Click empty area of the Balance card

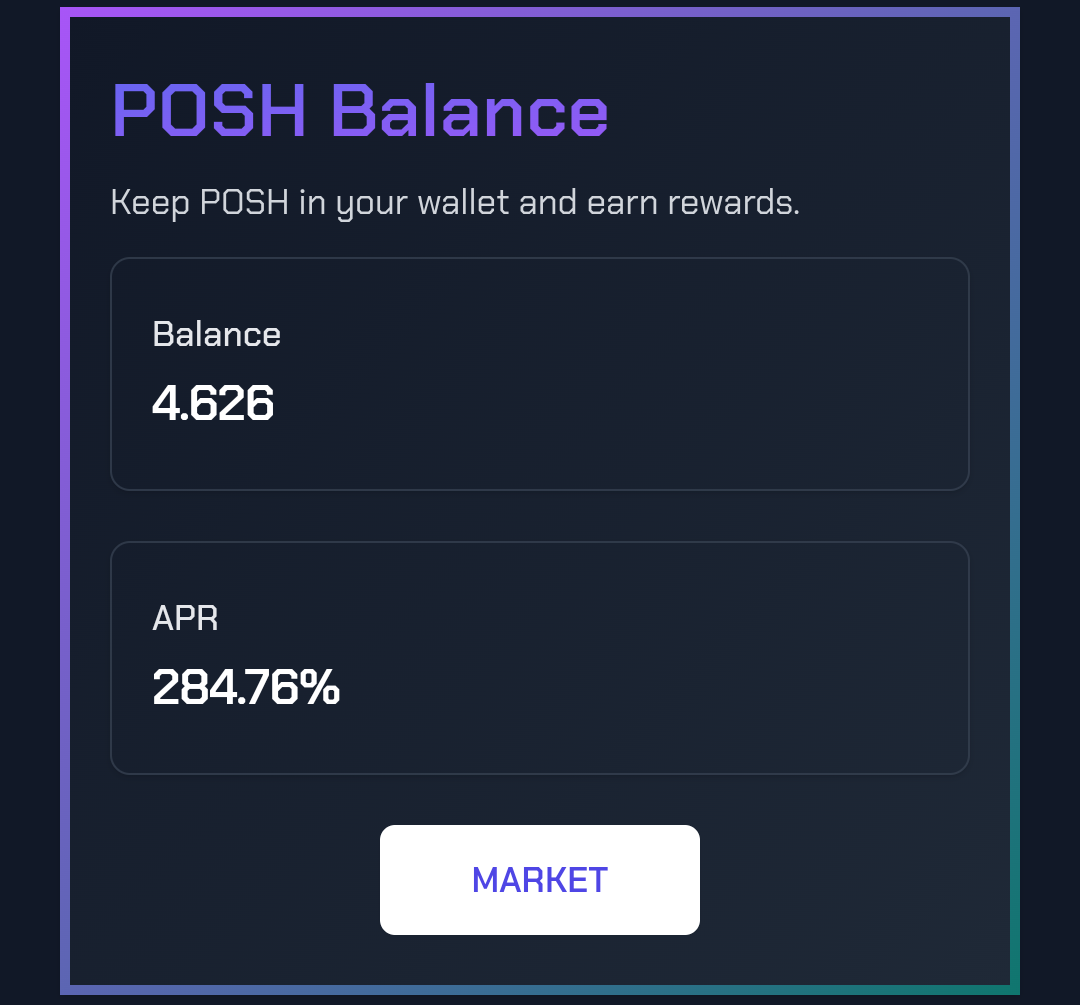click(x=620, y=374)
